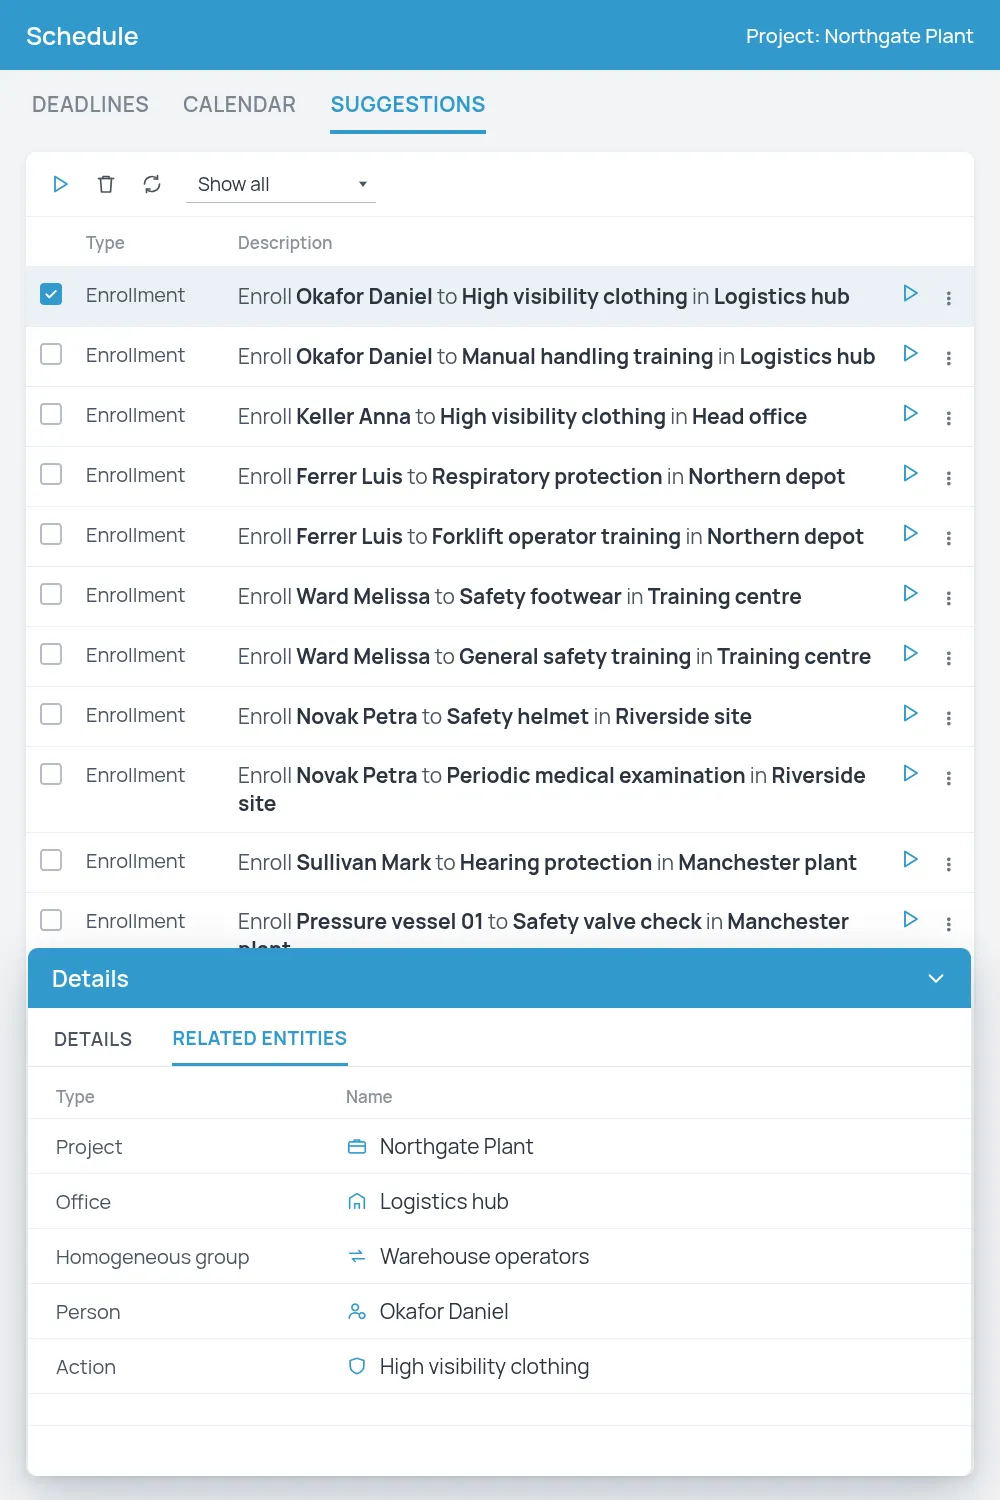Open the Details tab in the panel
1000x1500 pixels.
click(x=93, y=1039)
